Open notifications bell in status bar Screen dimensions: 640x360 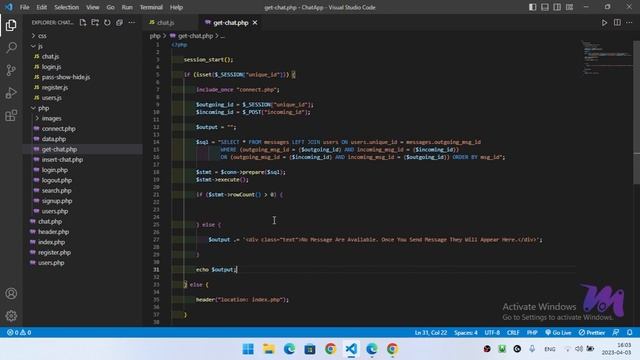click(629, 333)
